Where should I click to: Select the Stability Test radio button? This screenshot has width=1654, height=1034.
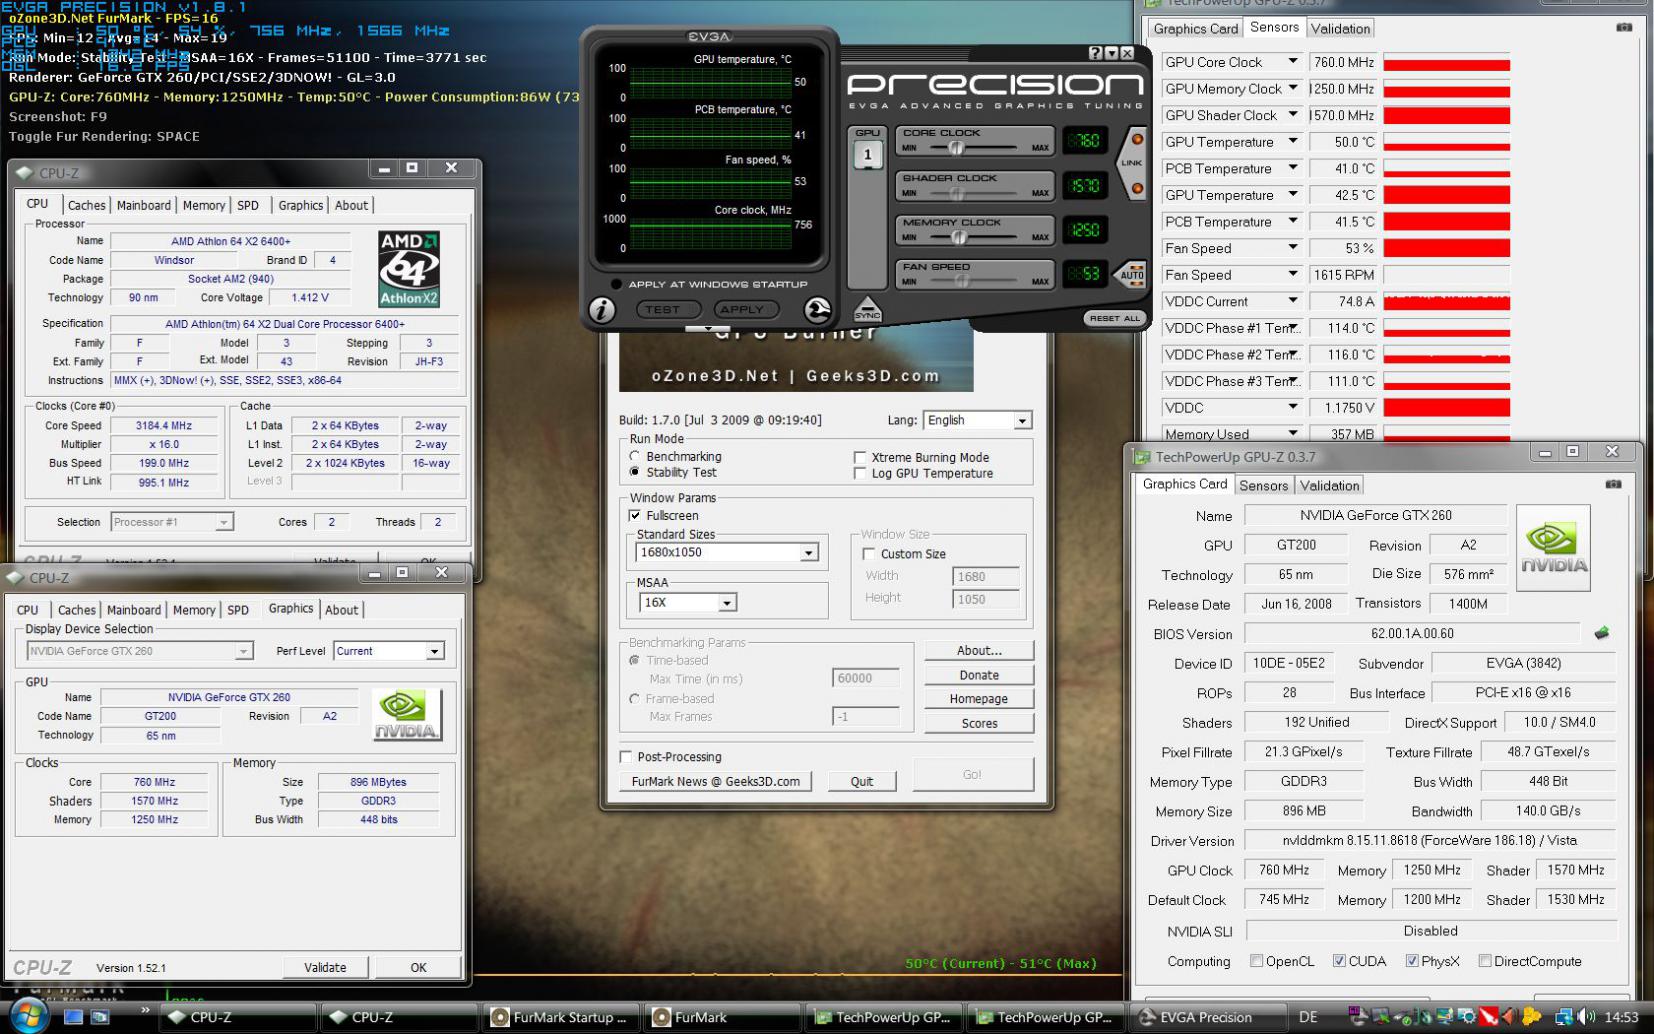click(x=634, y=472)
